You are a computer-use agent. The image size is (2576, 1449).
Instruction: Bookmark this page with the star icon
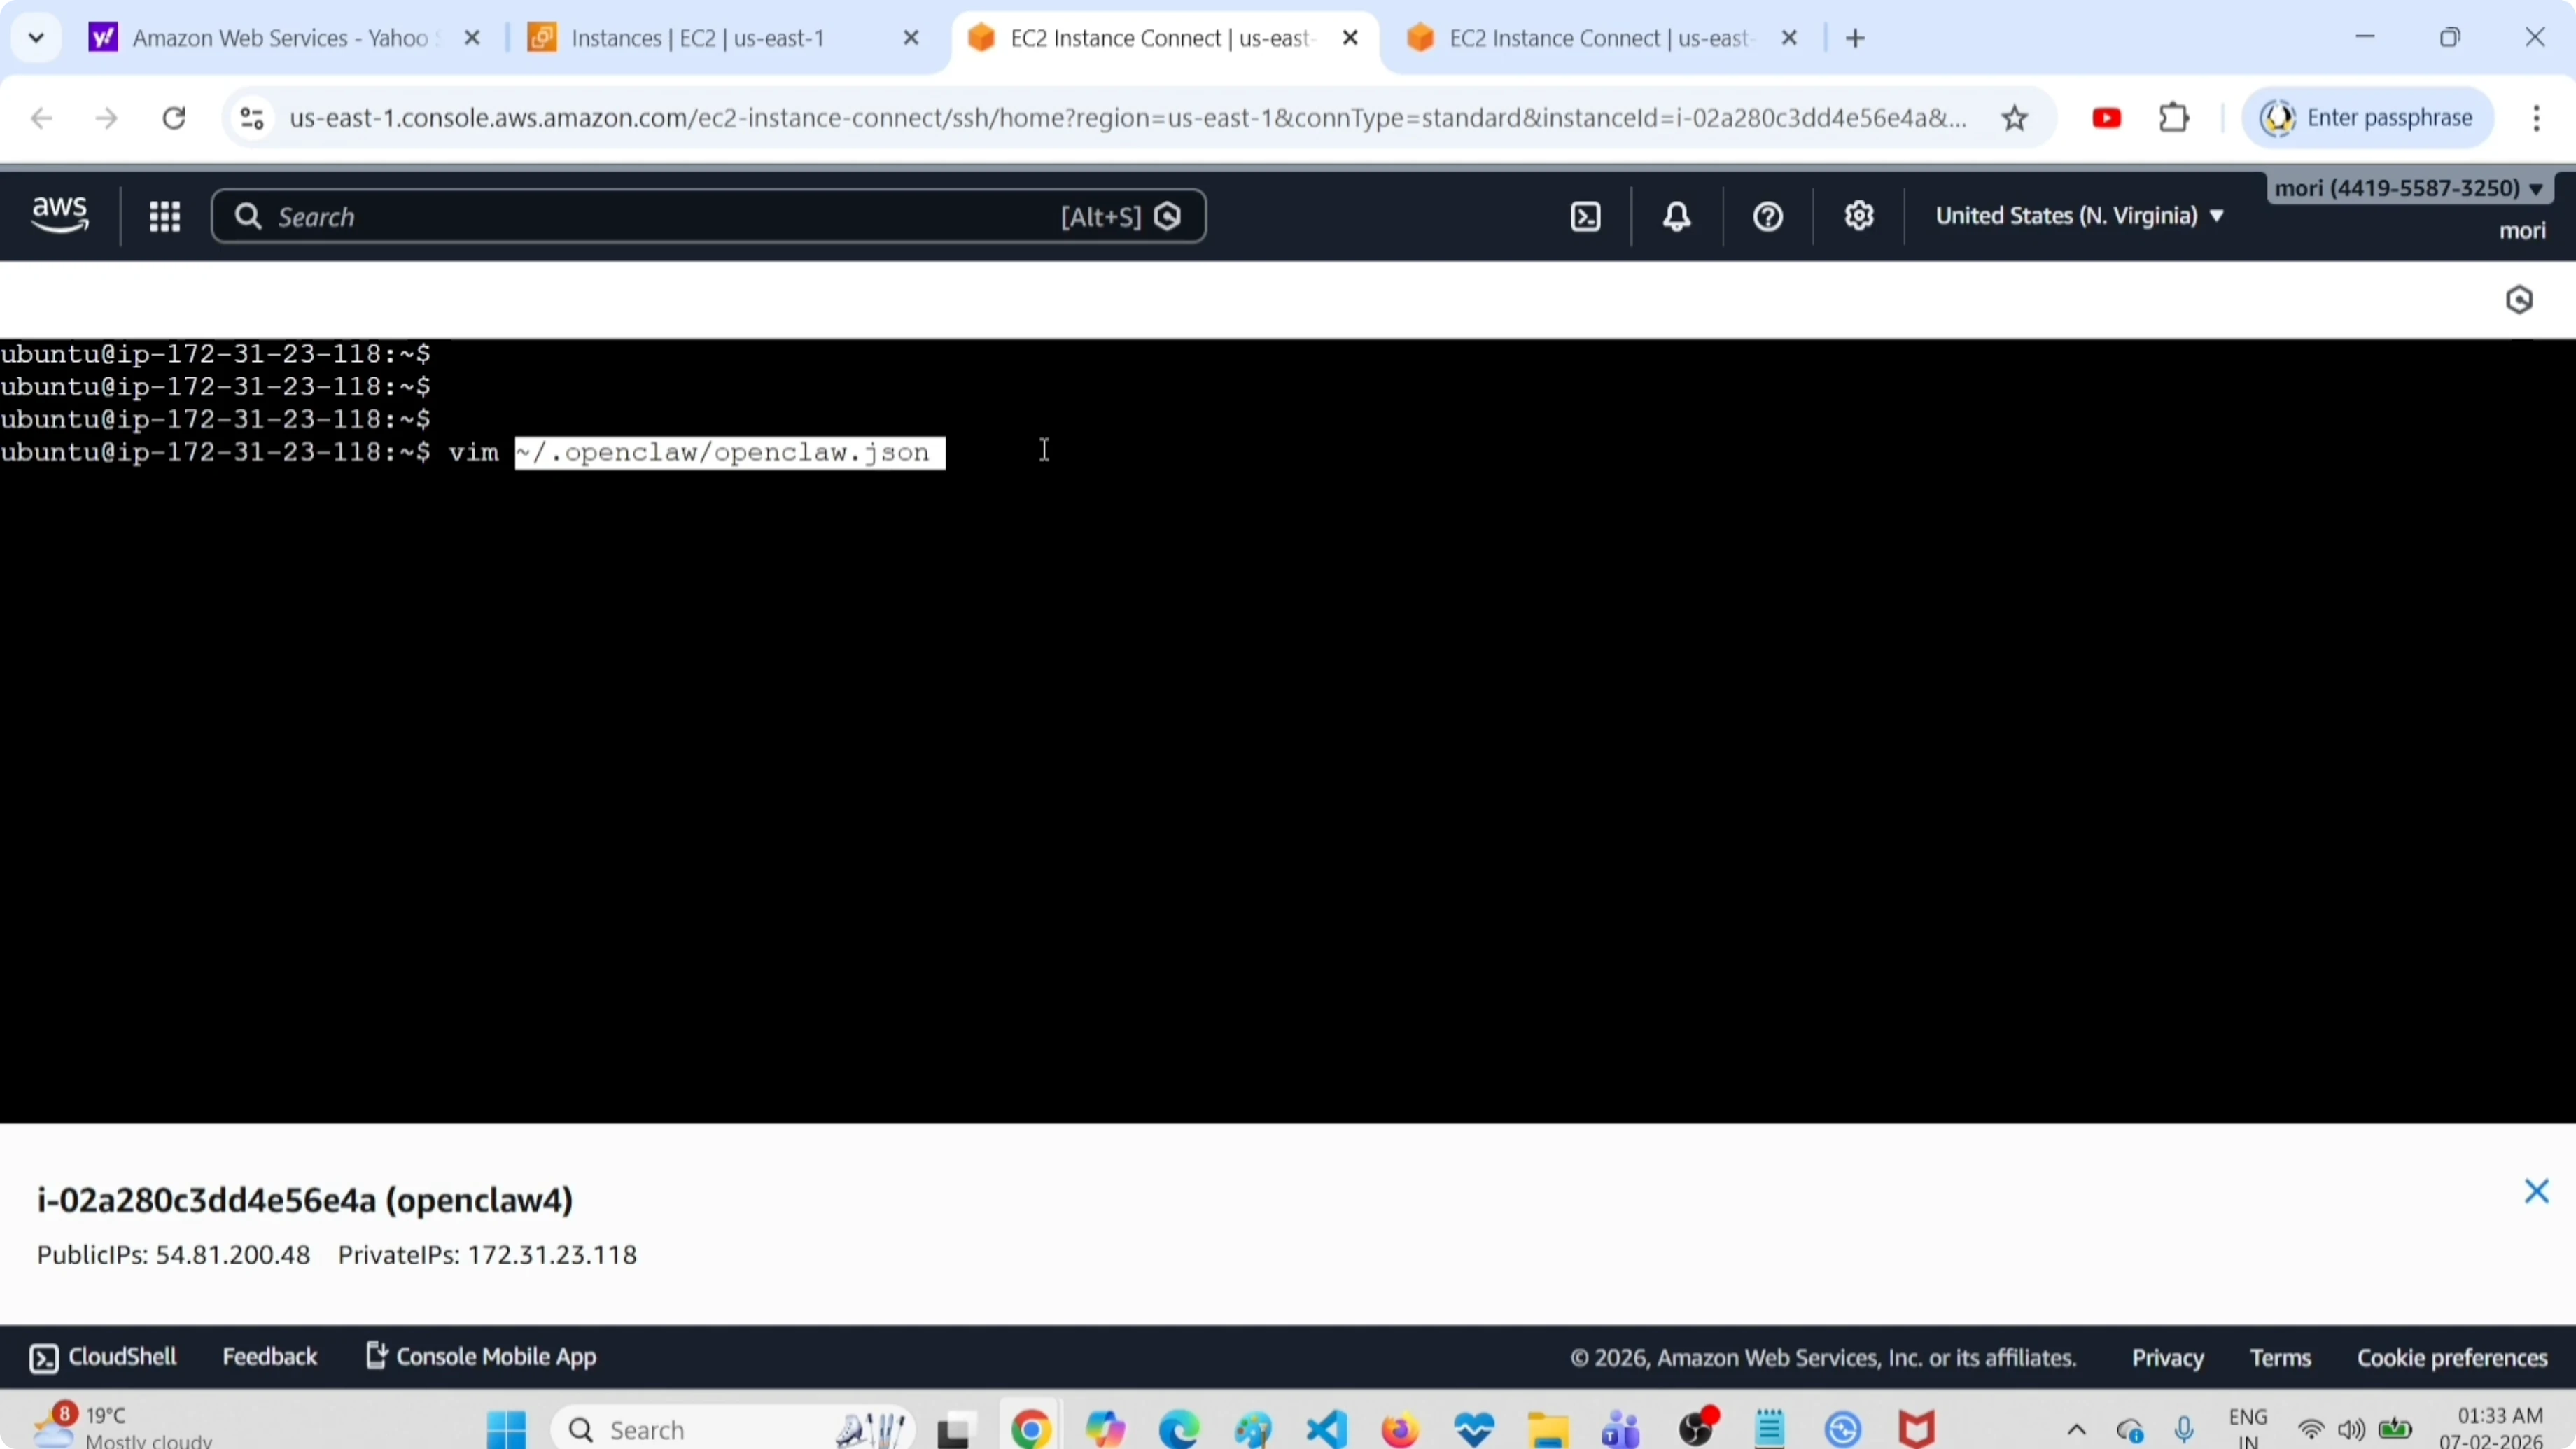click(2014, 119)
